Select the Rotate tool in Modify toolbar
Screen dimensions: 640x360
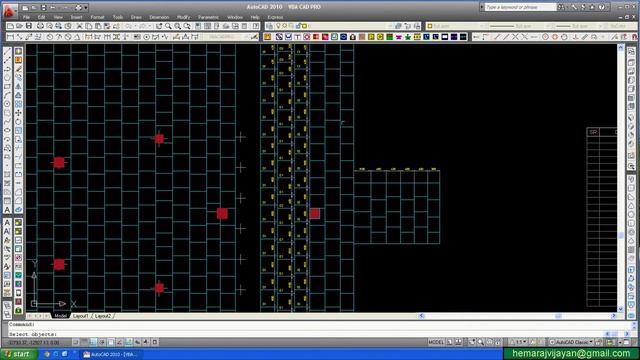[x=18, y=122]
